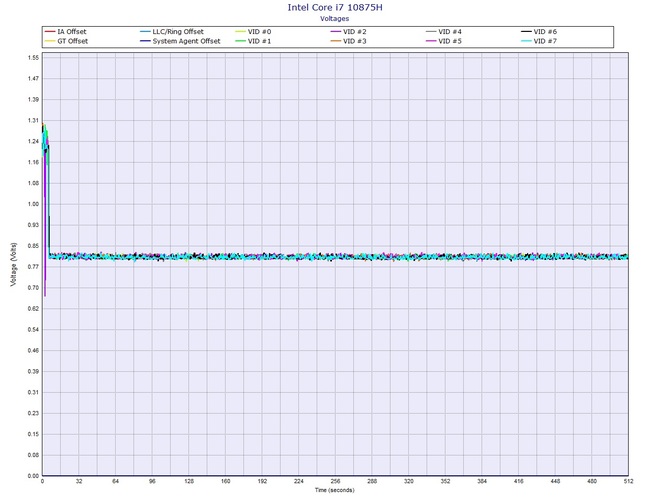Screen dimensions: 670x502
Task: Click the Intel Core i7 10875H title
Action: [x=335, y=7]
